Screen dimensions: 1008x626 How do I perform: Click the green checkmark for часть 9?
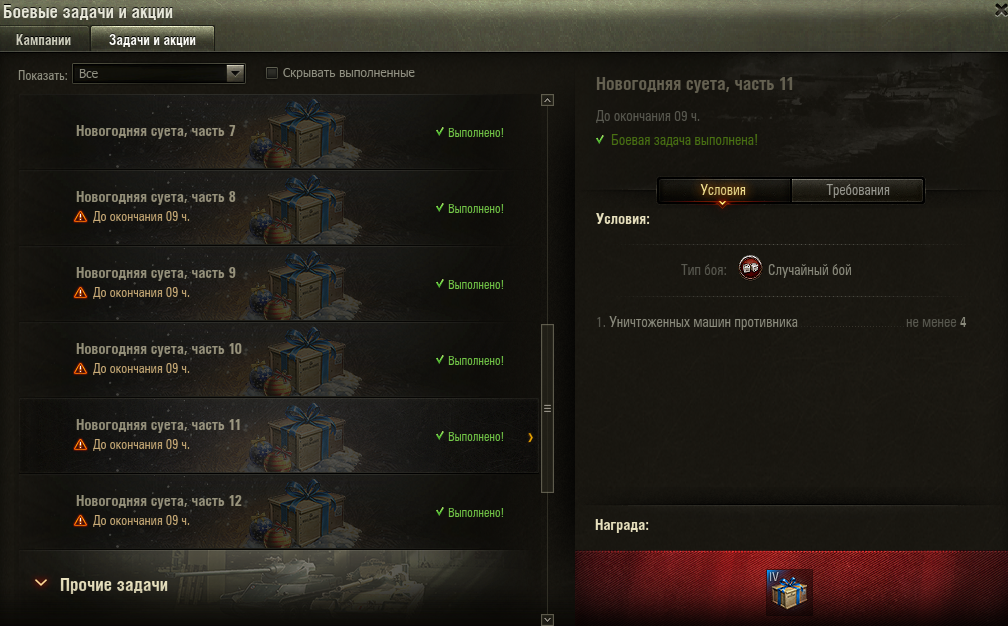440,283
